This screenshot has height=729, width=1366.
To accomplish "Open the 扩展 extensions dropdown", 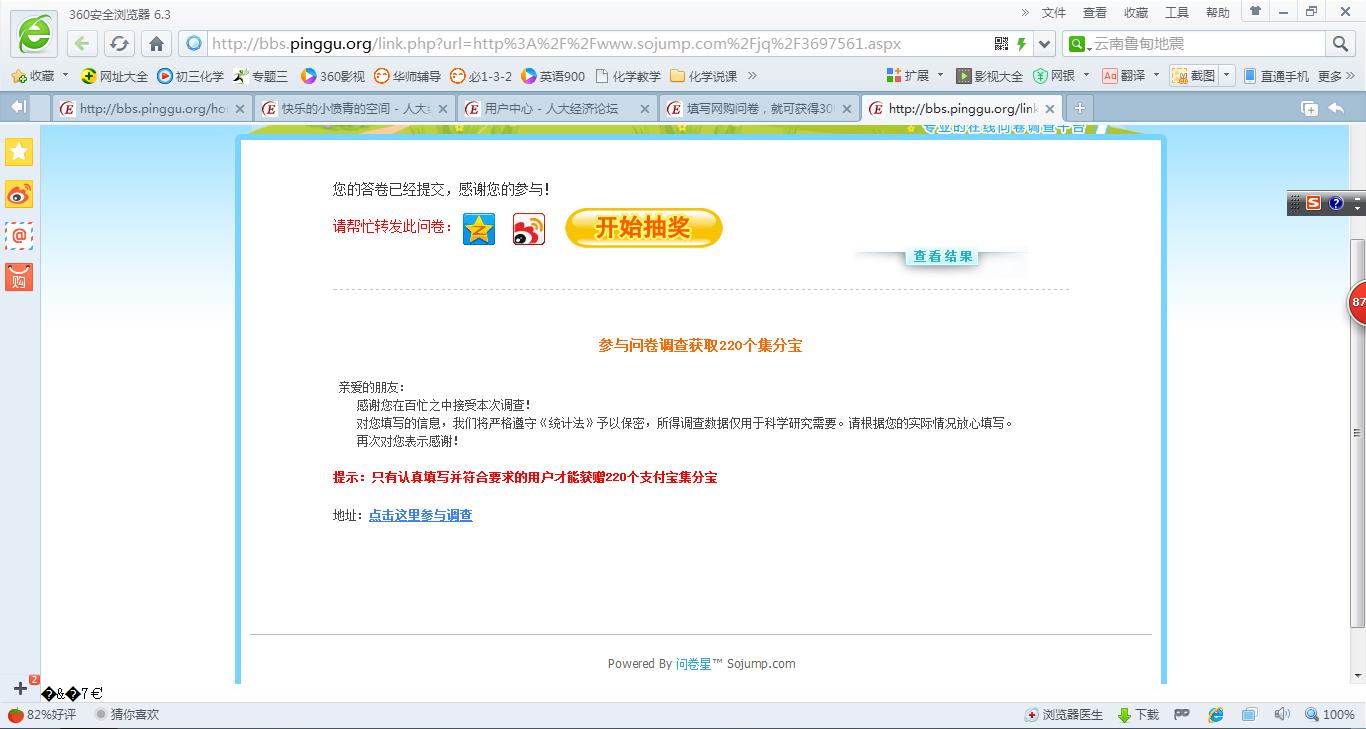I will click(915, 76).
